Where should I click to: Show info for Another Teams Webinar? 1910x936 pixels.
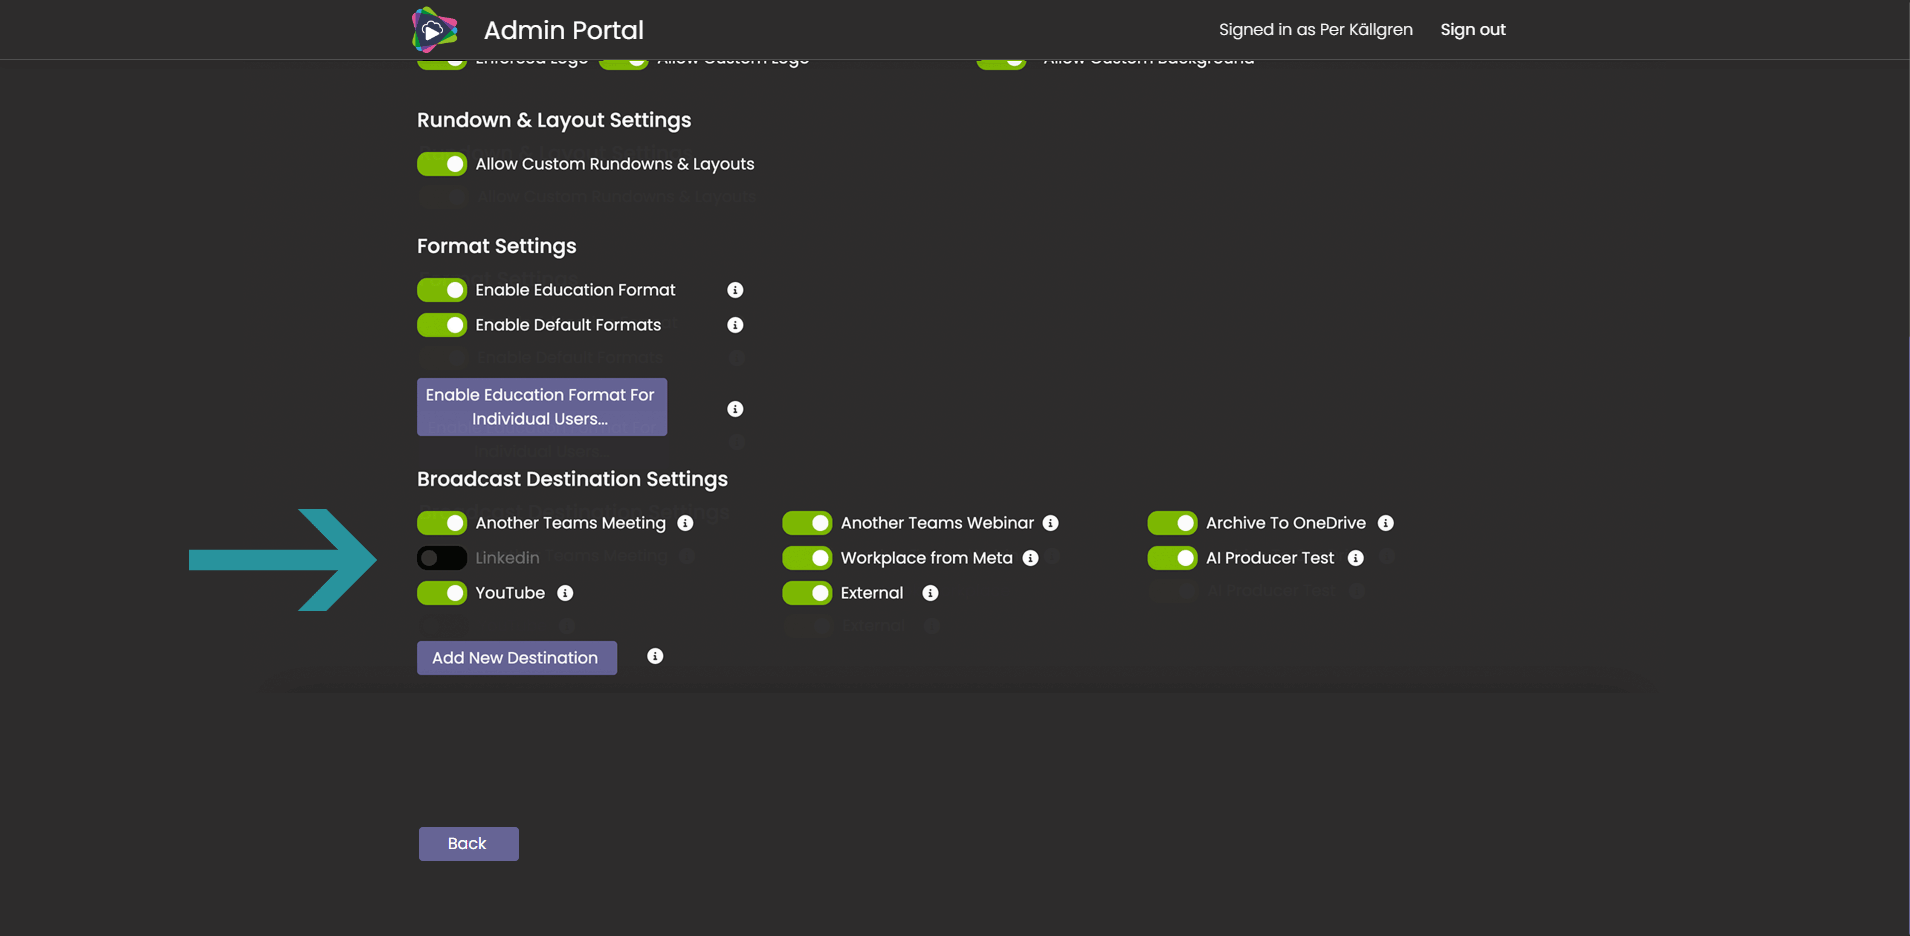click(1050, 523)
